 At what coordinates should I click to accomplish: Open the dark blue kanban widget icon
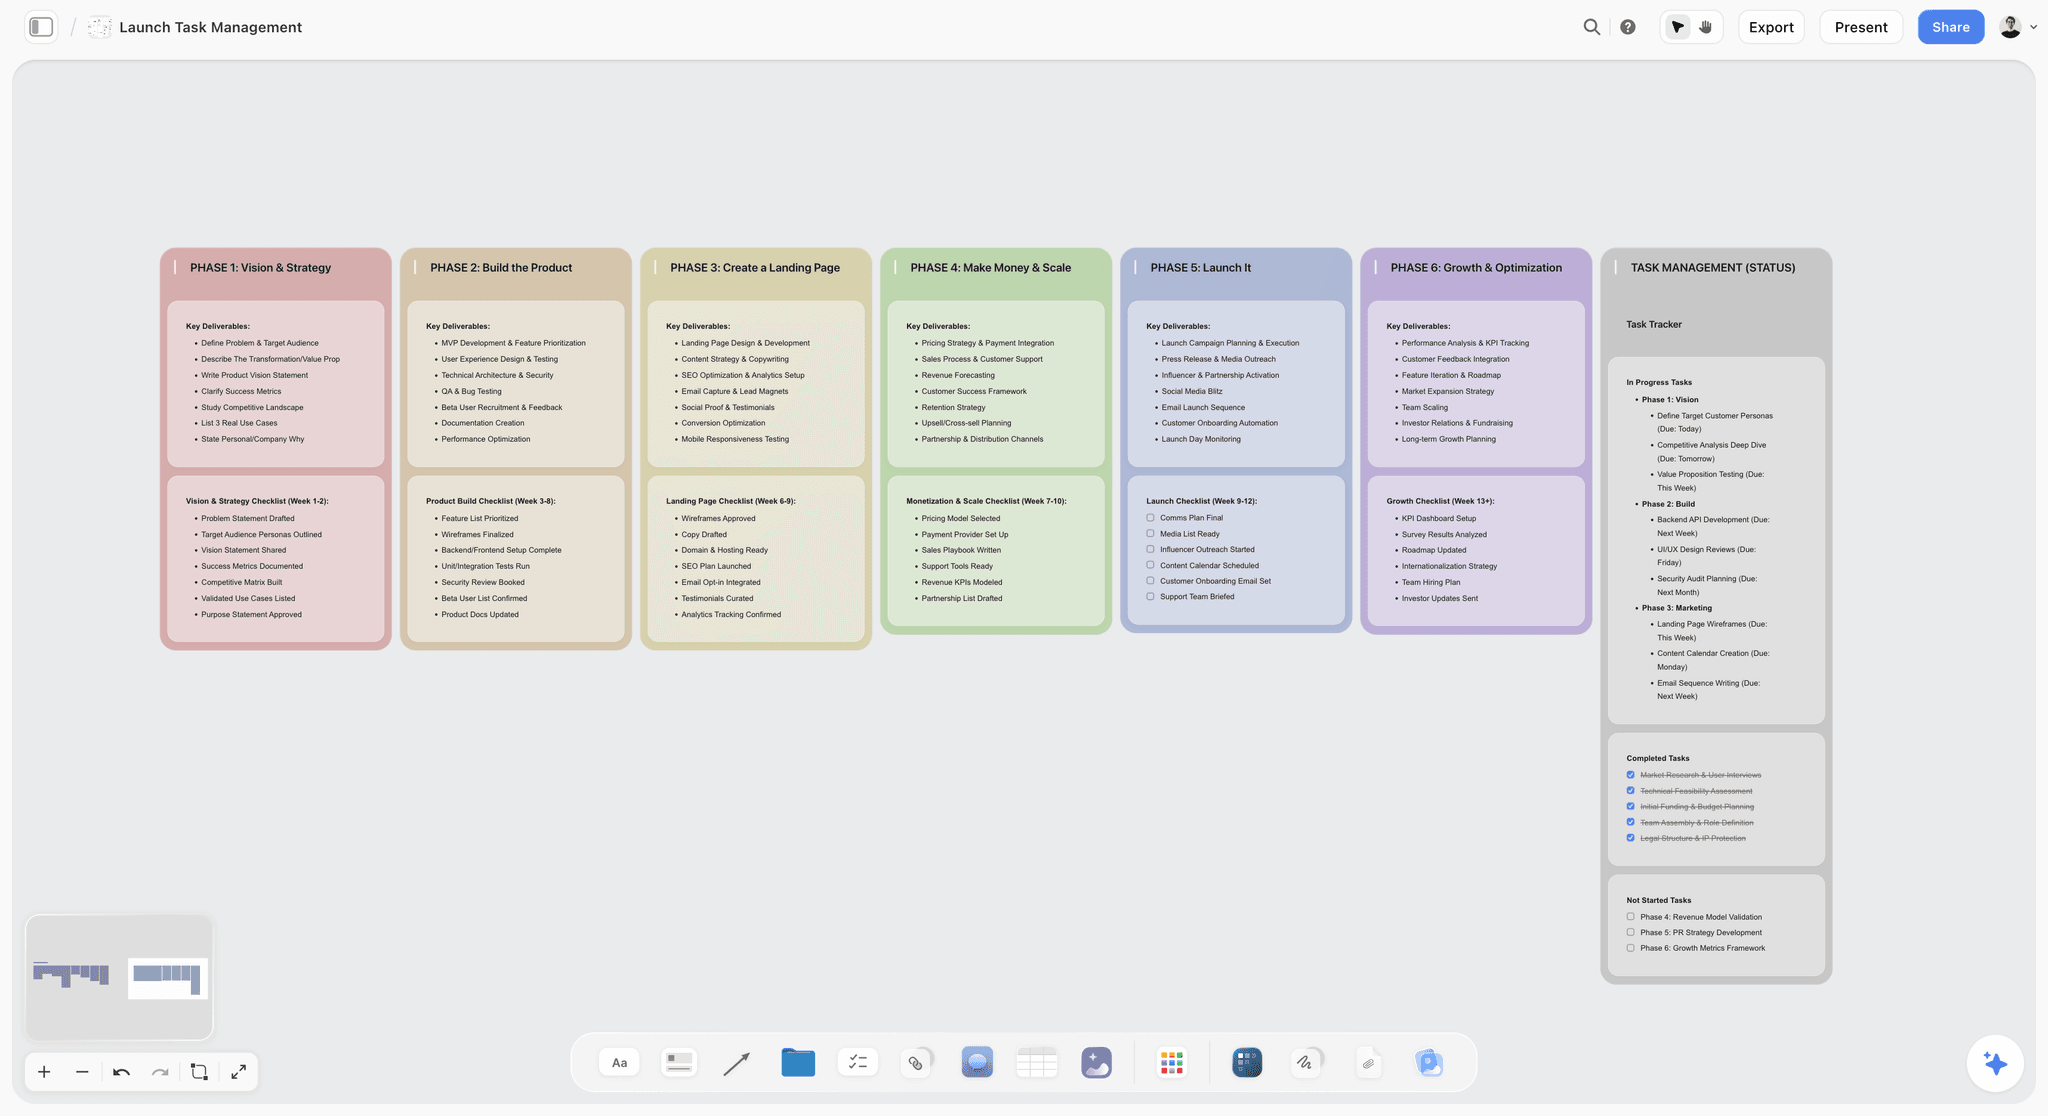pyautogui.click(x=1247, y=1062)
